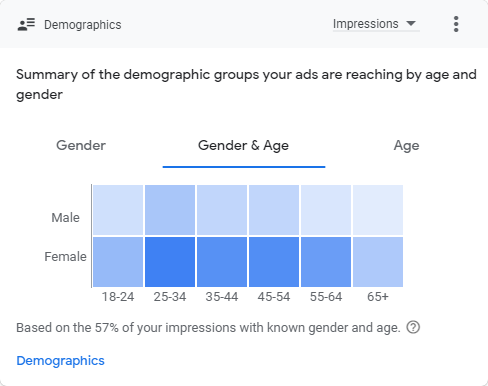Click the Female 35-44 heatmap cell
488x386 pixels.
pos(222,262)
